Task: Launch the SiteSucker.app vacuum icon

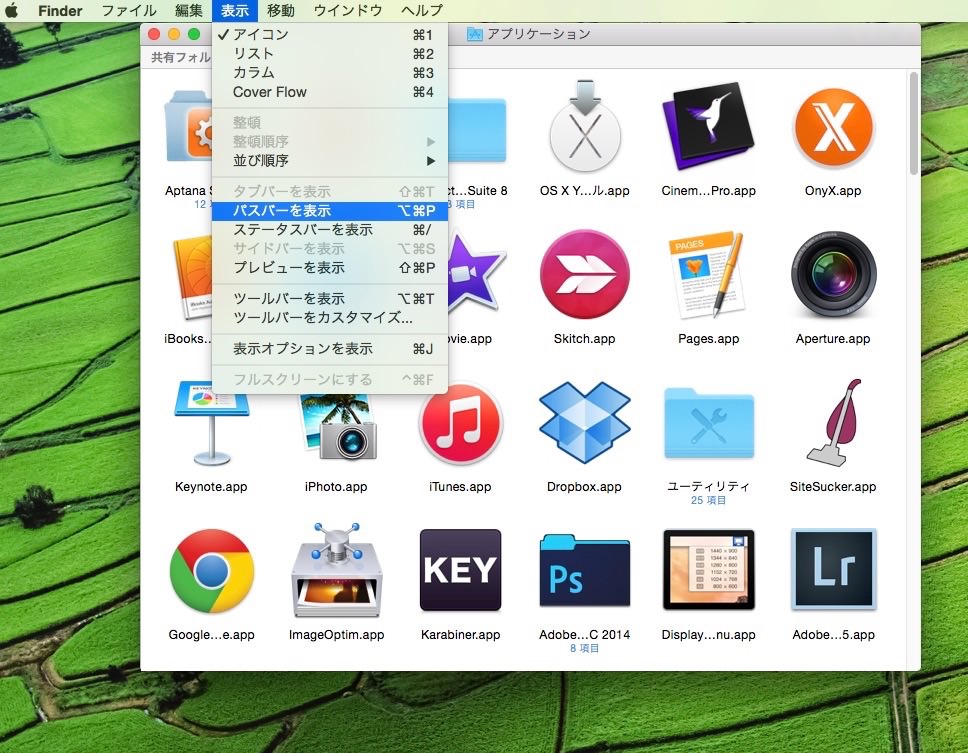Action: (834, 423)
